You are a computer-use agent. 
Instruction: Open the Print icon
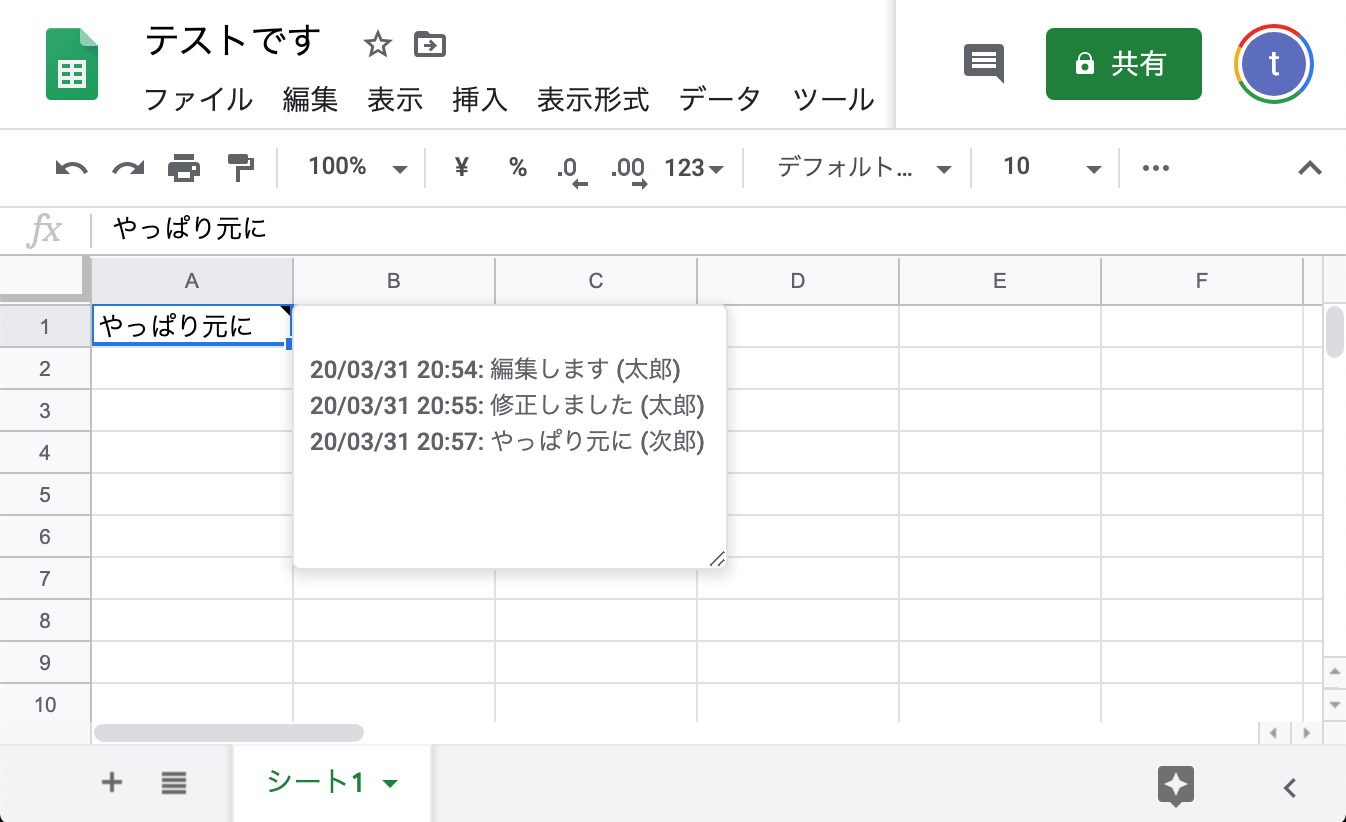184,167
